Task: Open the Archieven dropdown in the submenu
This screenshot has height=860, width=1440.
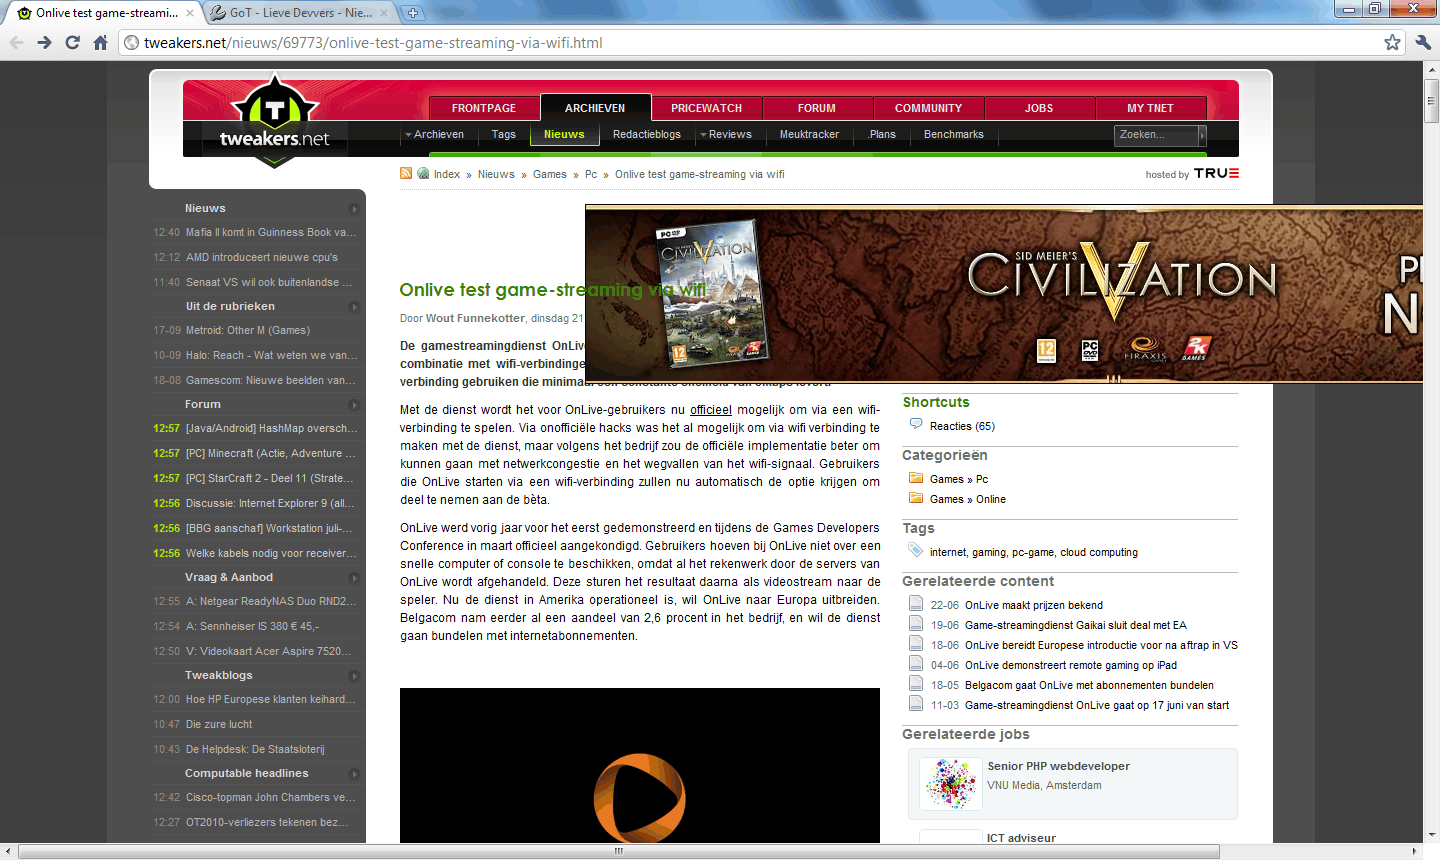Action: tap(435, 134)
